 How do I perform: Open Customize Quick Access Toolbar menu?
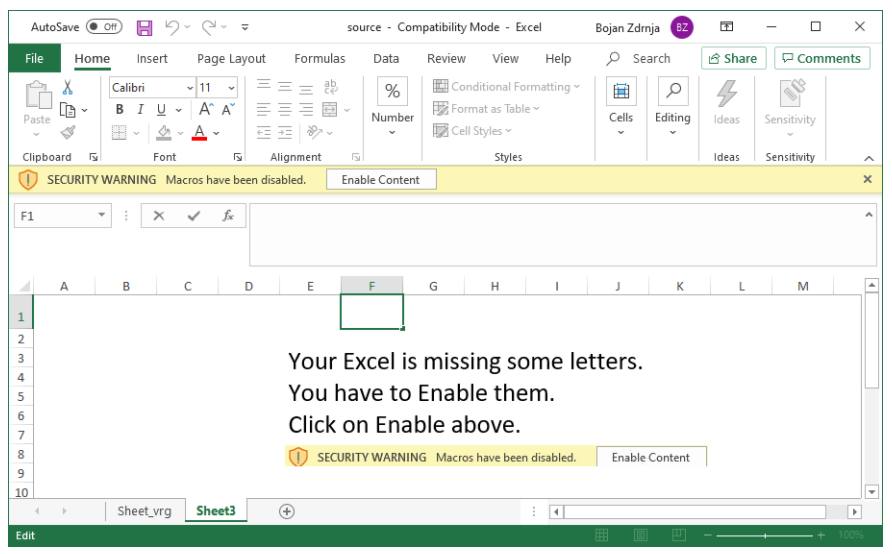click(245, 27)
